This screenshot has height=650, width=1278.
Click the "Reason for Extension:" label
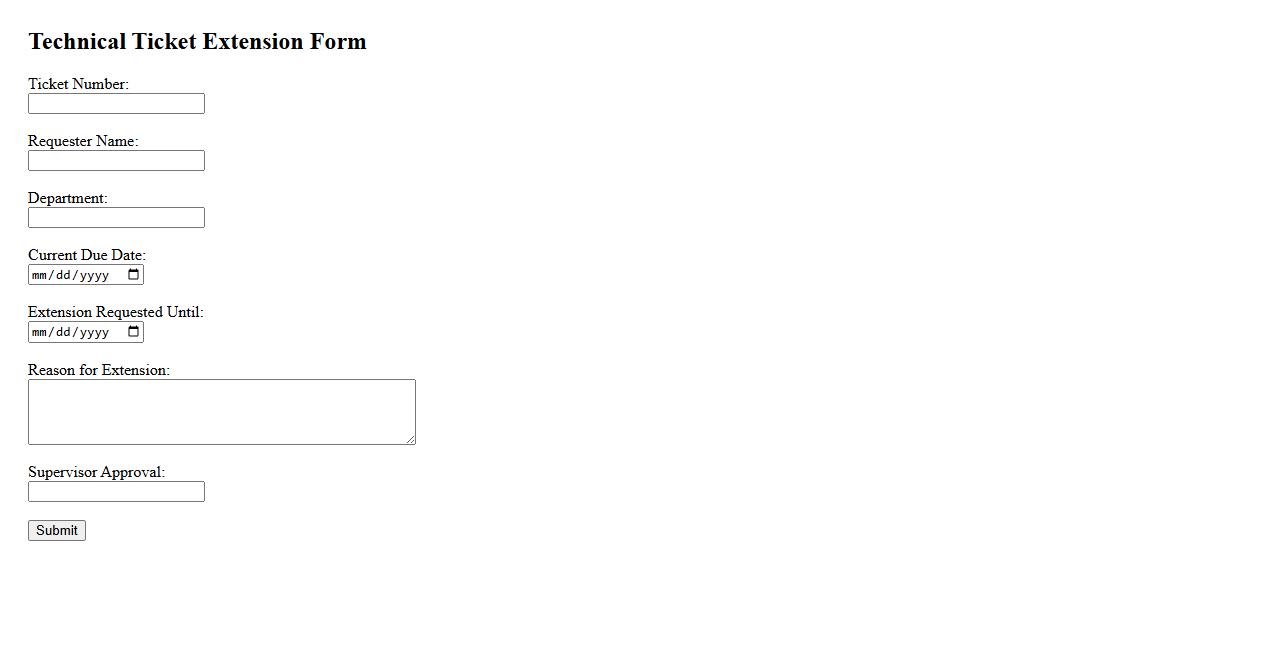pyautogui.click(x=99, y=370)
